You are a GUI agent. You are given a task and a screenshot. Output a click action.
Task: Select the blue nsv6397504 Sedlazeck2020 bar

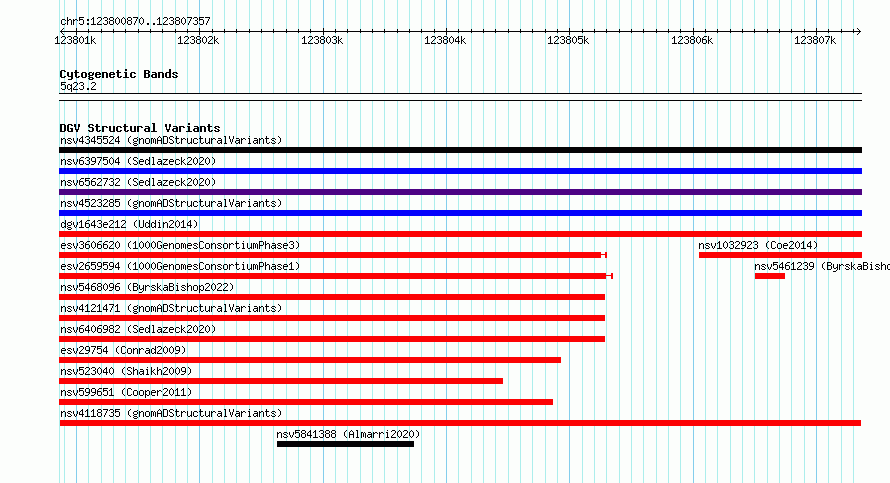pos(460,171)
